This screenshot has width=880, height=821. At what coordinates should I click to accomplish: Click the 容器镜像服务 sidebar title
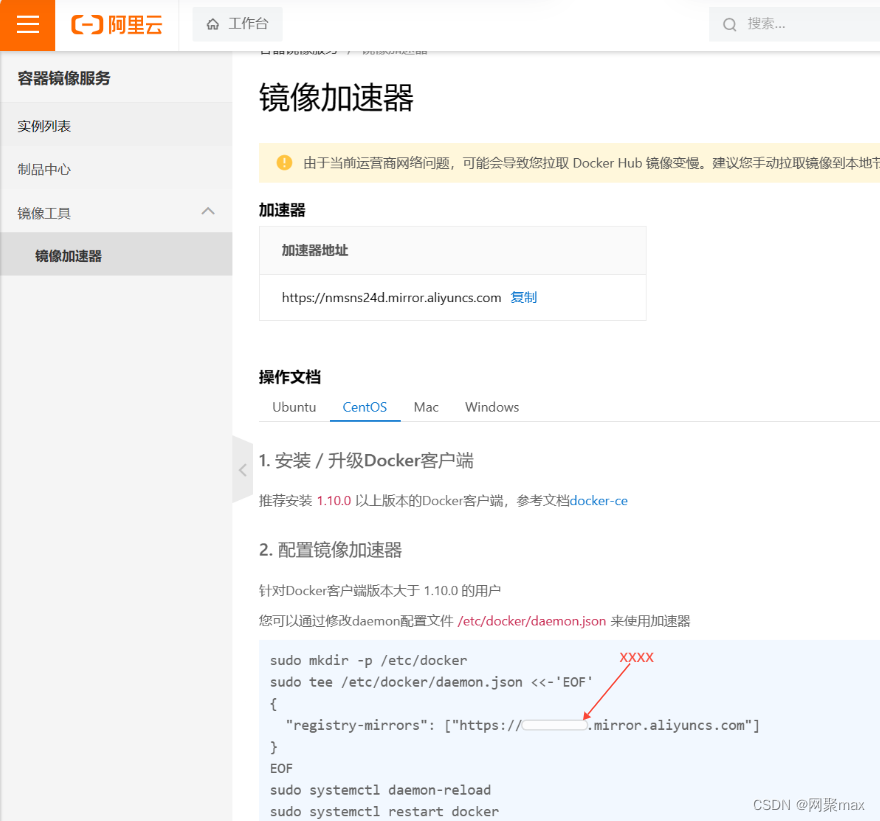(x=64, y=78)
